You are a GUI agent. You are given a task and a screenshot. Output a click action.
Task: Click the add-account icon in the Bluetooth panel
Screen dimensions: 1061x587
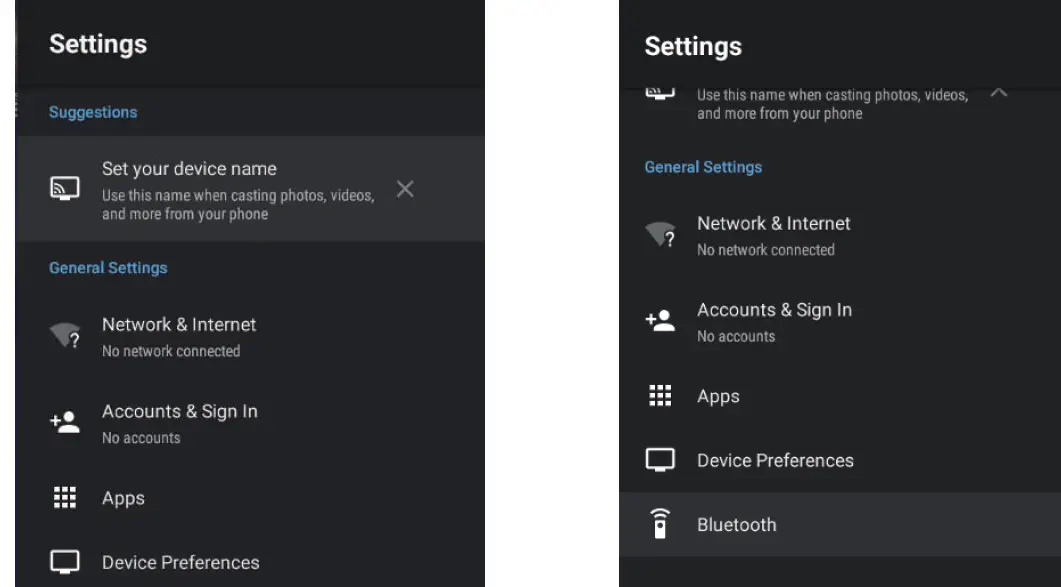[x=660, y=321]
